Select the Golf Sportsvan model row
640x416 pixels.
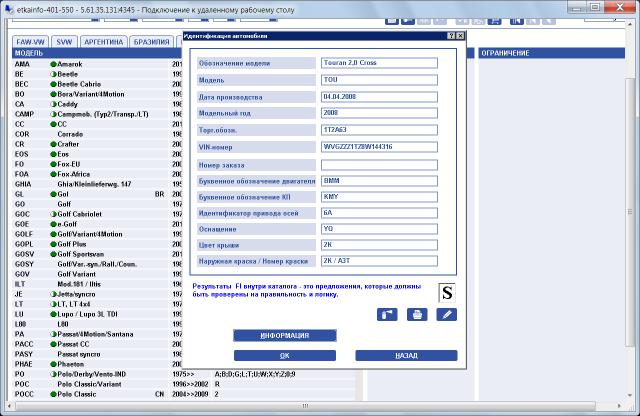point(97,254)
